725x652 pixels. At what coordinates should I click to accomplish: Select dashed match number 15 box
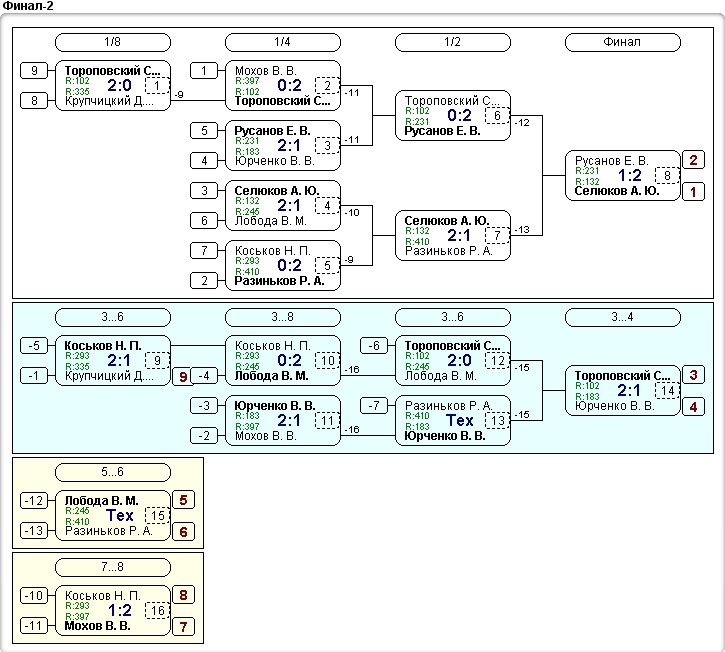point(157,516)
